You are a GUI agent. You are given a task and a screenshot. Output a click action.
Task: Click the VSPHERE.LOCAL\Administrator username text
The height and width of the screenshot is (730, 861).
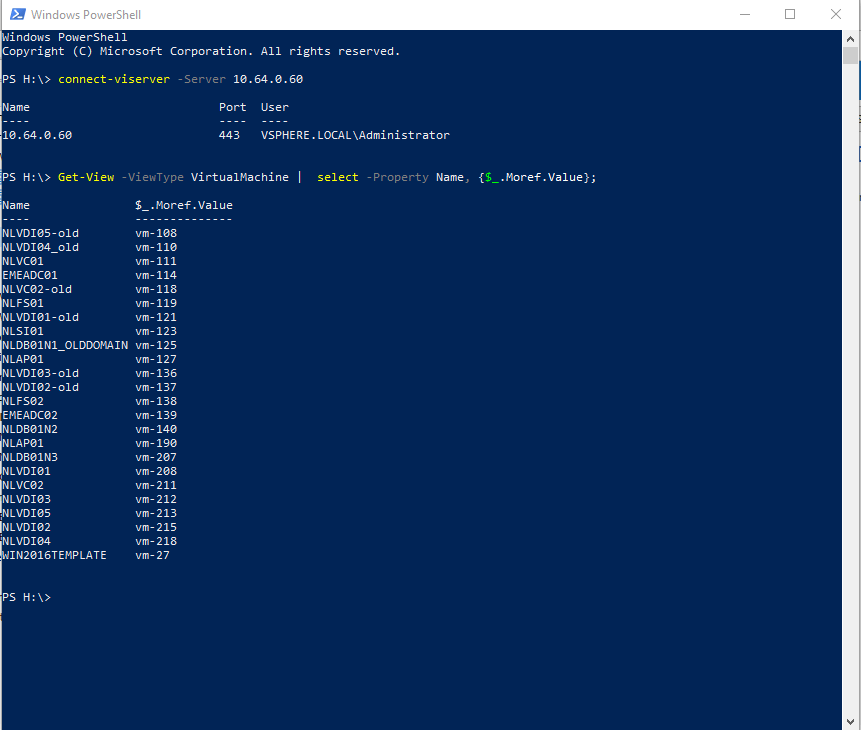359,134
